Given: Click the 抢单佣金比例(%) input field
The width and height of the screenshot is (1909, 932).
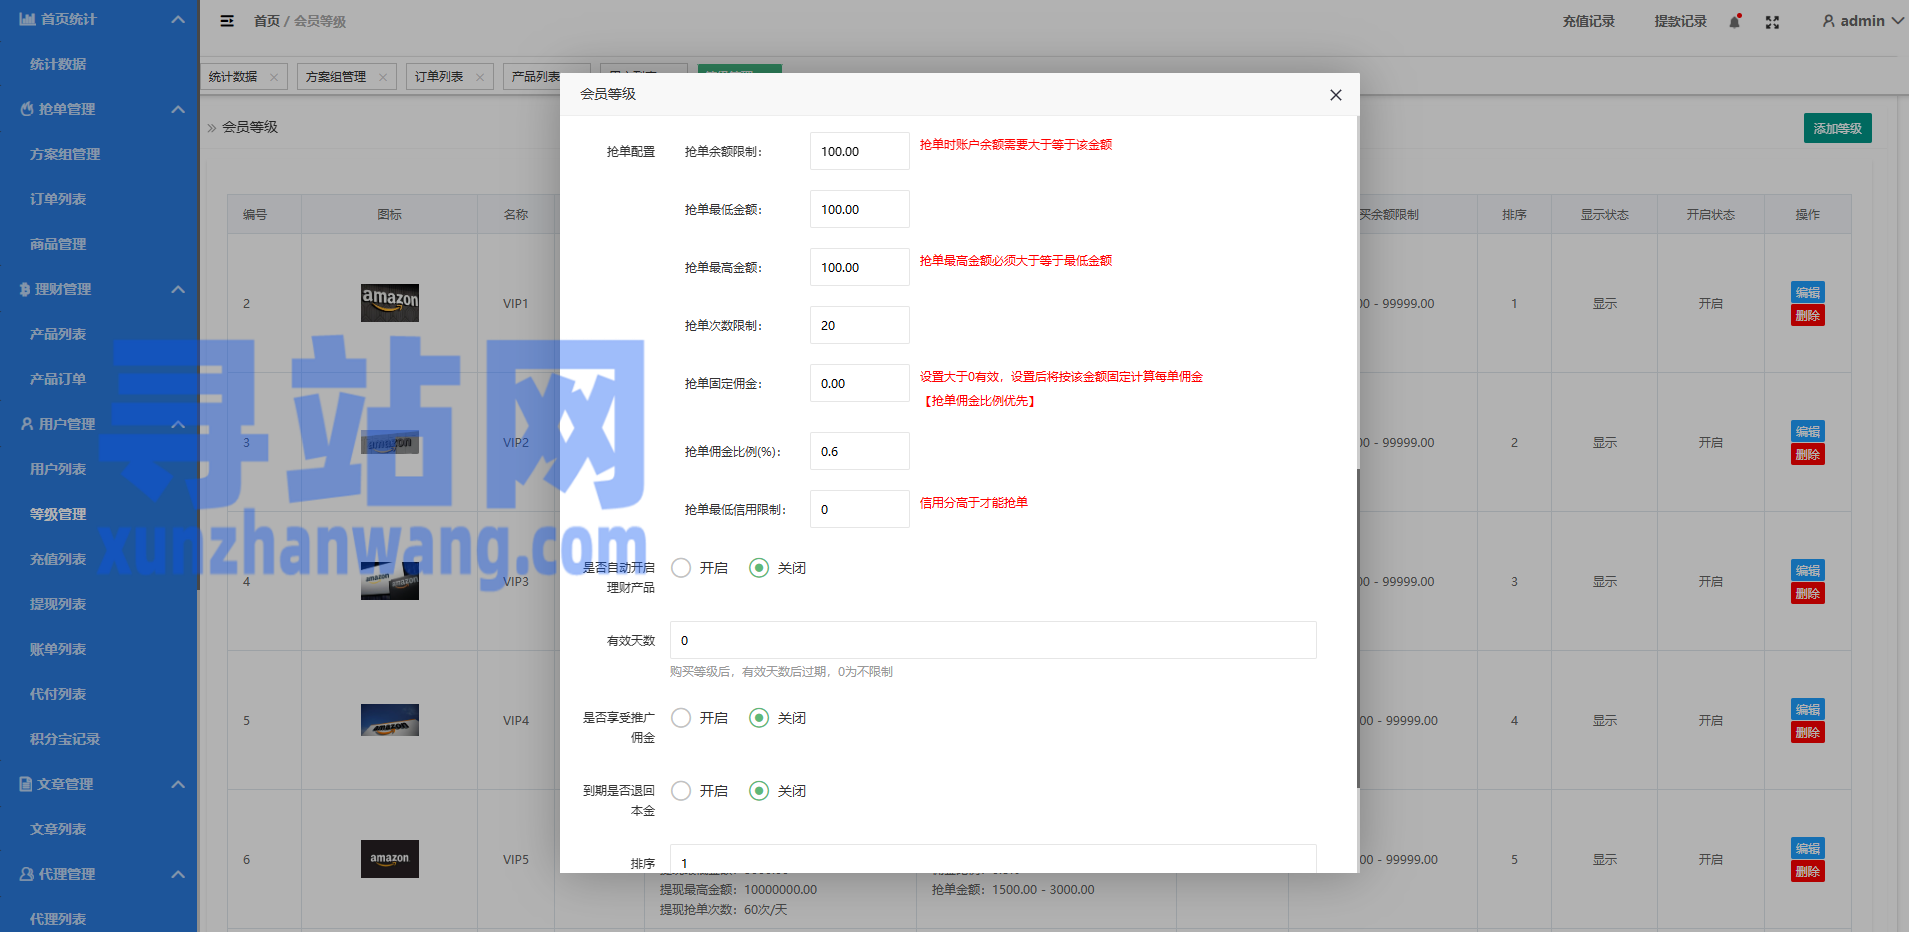Looking at the screenshot, I should 859,451.
